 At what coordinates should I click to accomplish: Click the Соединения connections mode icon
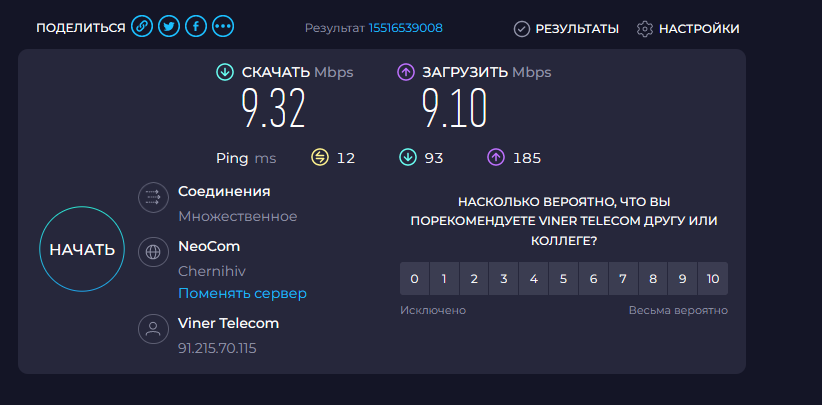point(153,198)
